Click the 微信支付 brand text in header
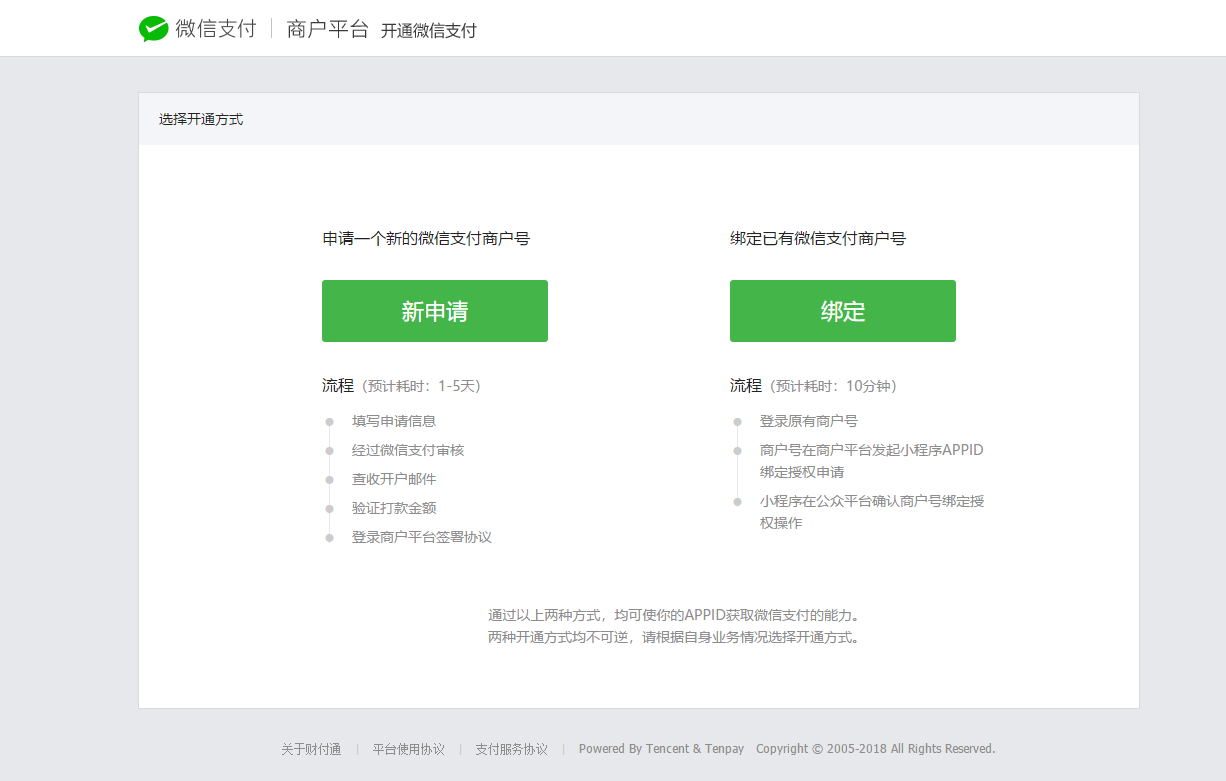 (x=215, y=29)
